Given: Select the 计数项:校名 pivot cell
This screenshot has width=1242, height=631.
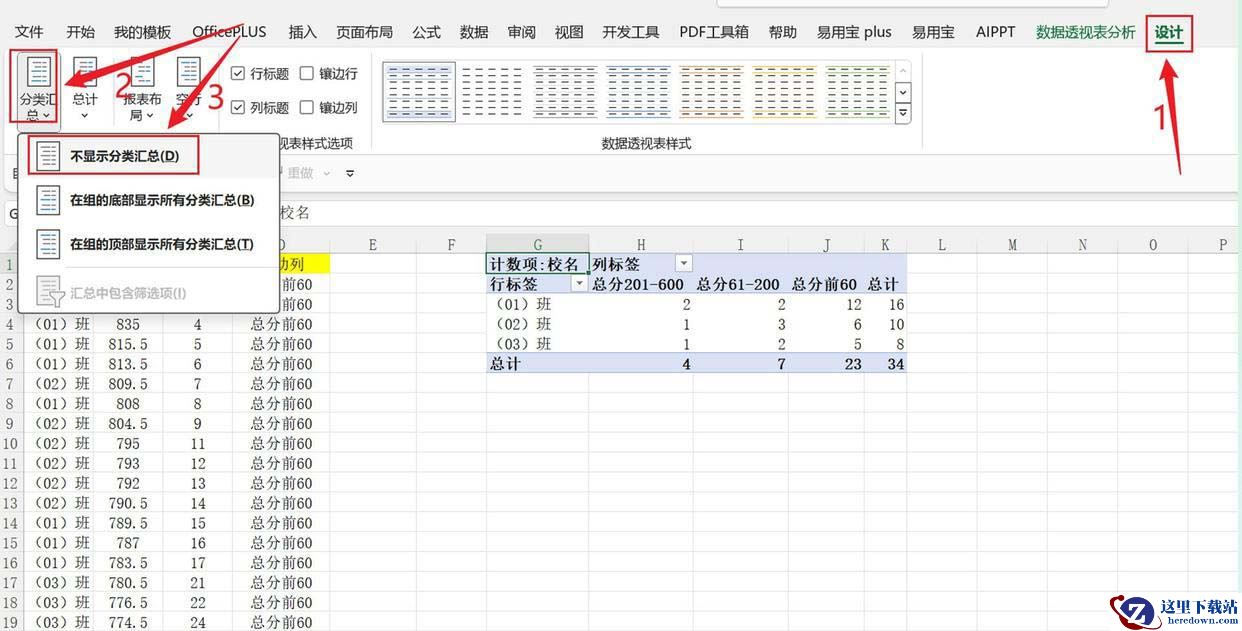Looking at the screenshot, I should [538, 264].
